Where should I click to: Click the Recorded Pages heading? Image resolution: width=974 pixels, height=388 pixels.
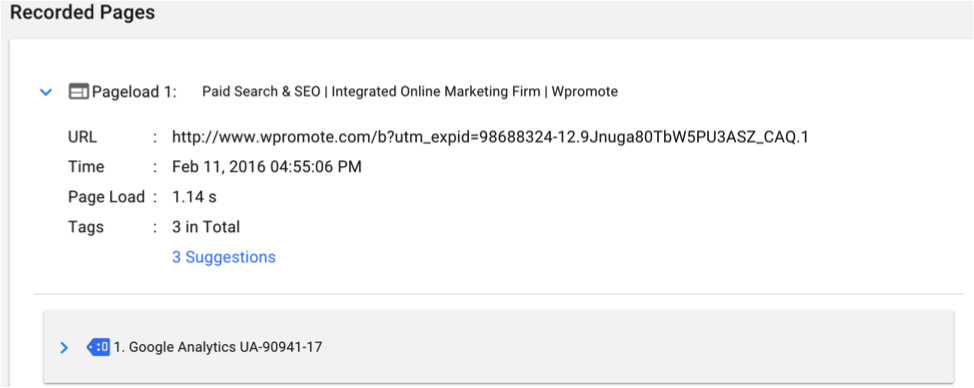coord(83,12)
